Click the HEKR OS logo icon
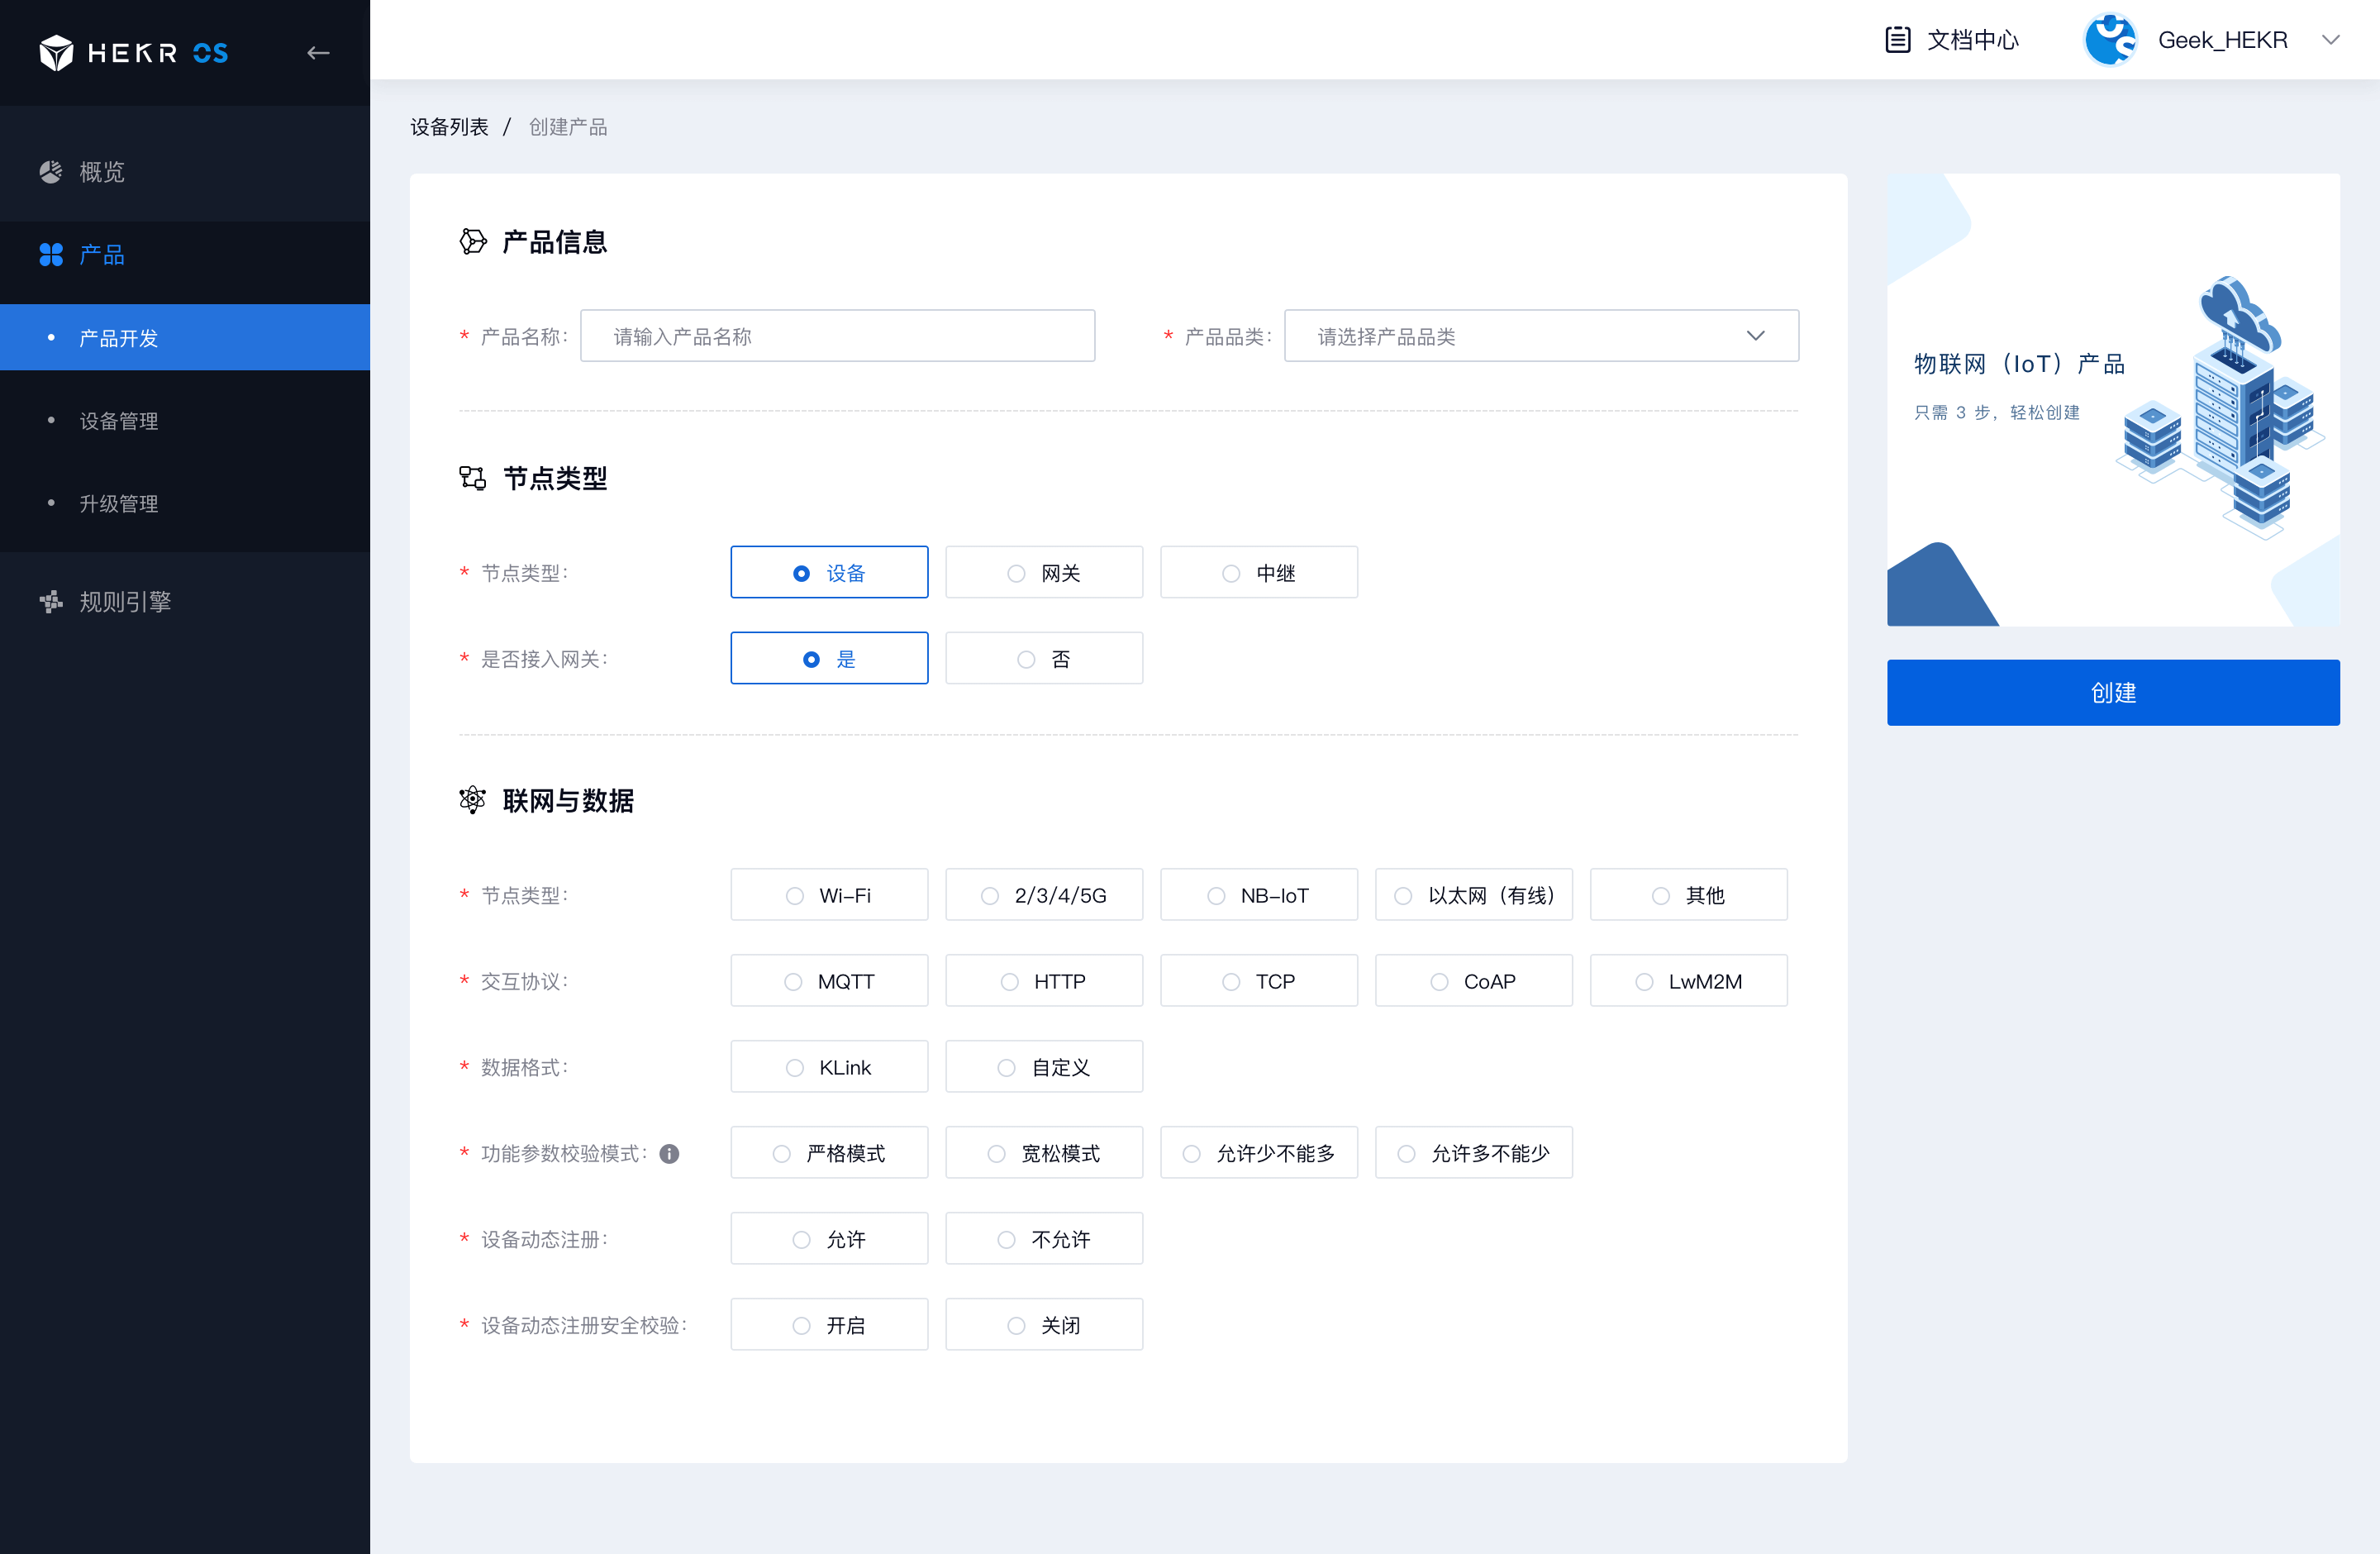This screenshot has height=1554, width=2380. [x=56, y=52]
